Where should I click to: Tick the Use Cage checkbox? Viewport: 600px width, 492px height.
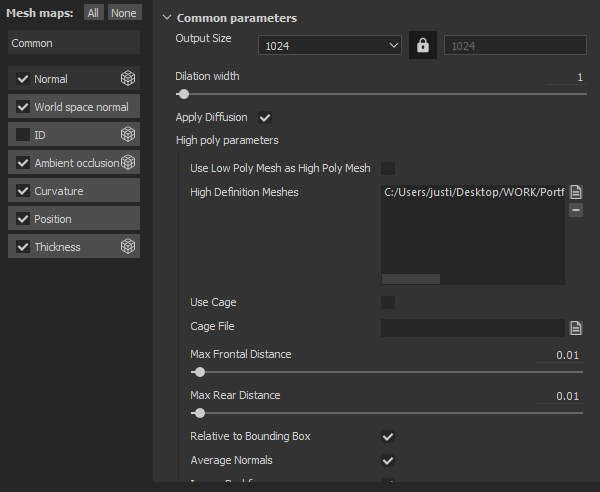388,302
